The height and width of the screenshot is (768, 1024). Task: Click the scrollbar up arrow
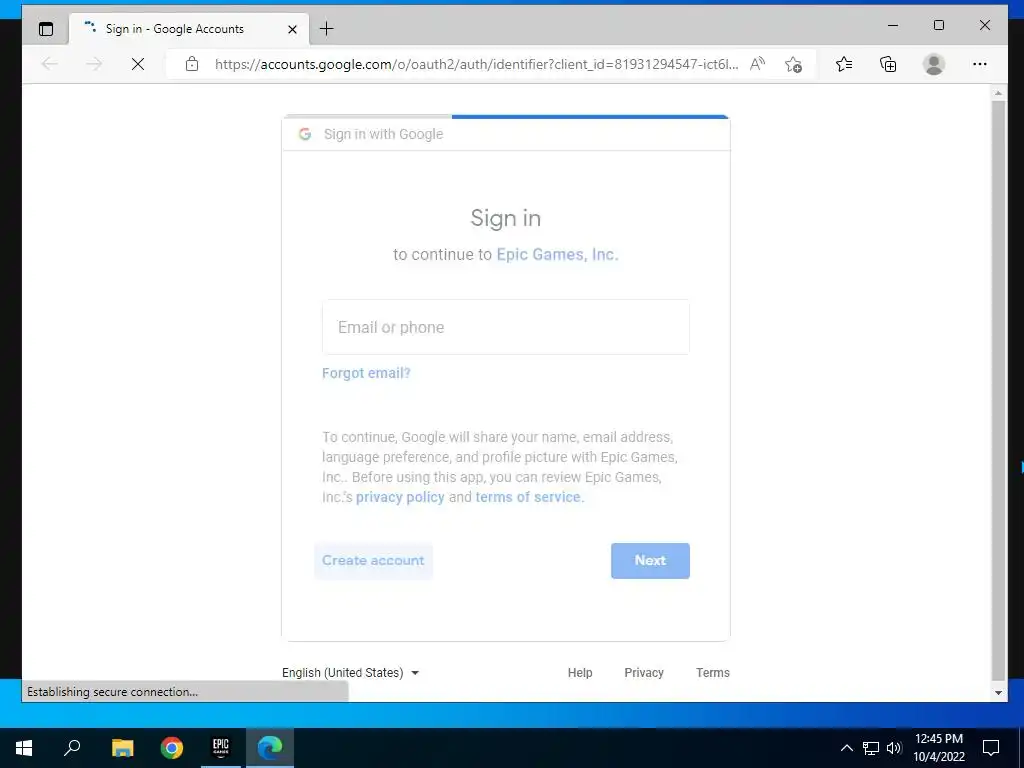999,93
